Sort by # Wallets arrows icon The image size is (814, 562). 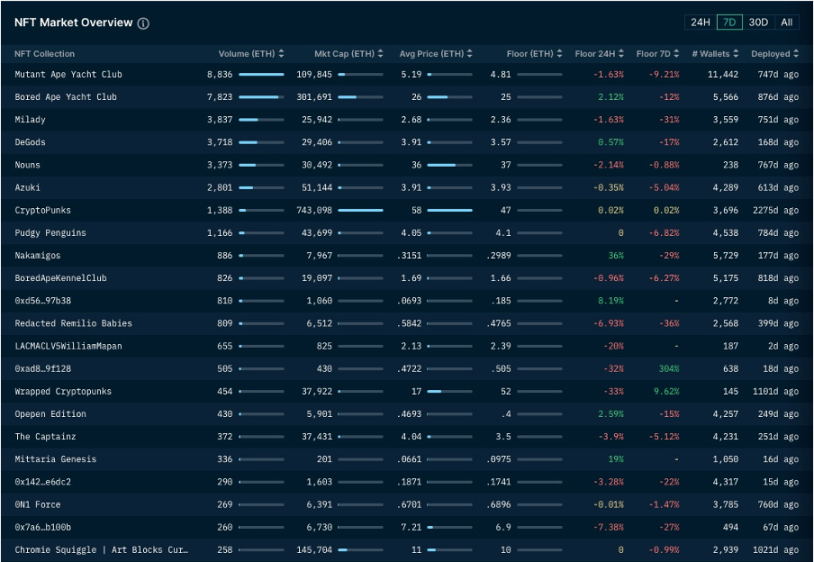click(736, 53)
